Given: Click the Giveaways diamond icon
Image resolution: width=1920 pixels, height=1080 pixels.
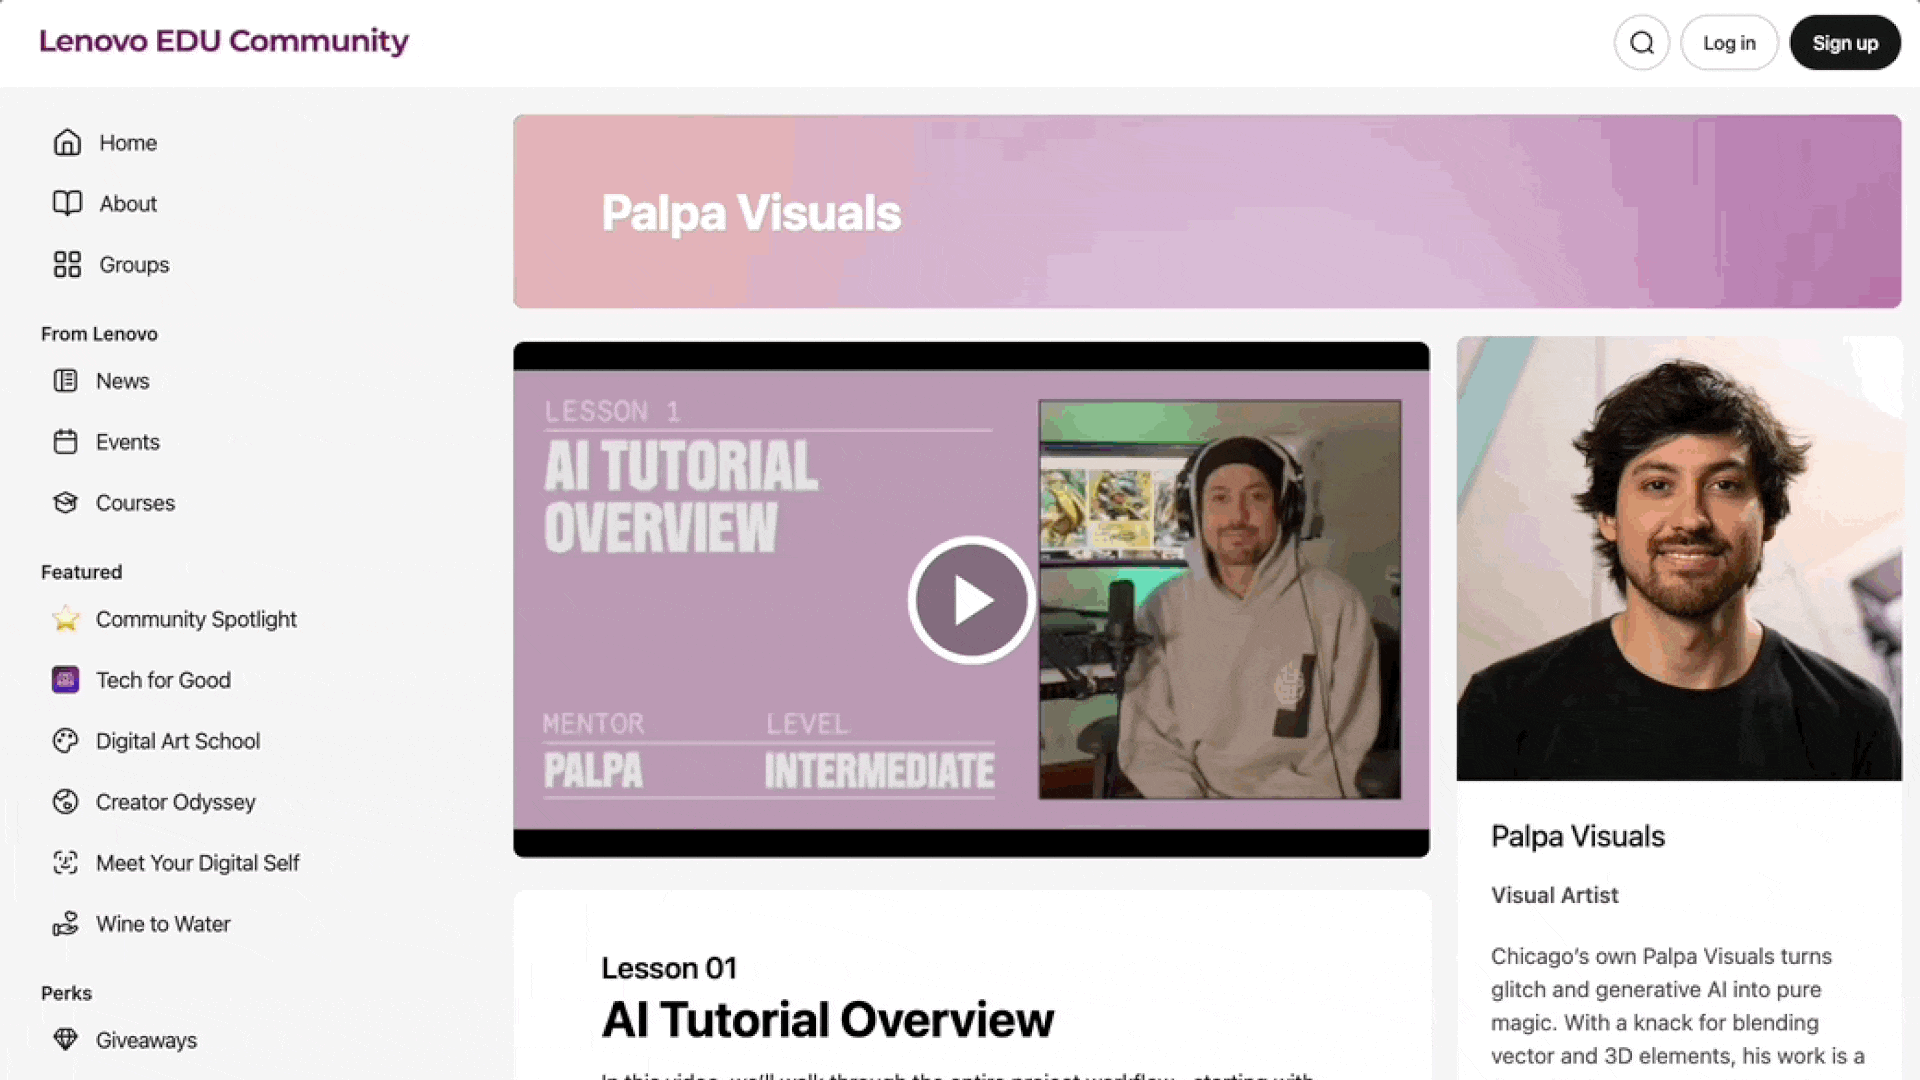Looking at the screenshot, I should tap(65, 1040).
